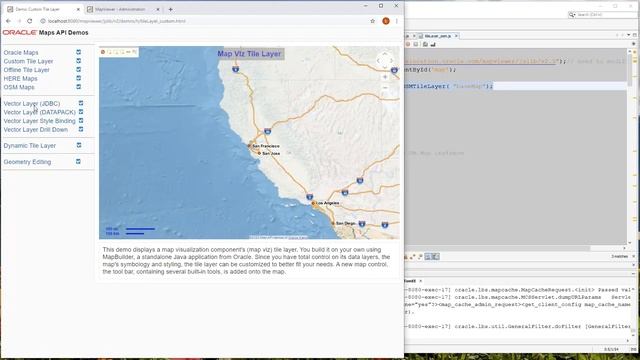
Task: Open a new browser tab
Action: click(171, 9)
